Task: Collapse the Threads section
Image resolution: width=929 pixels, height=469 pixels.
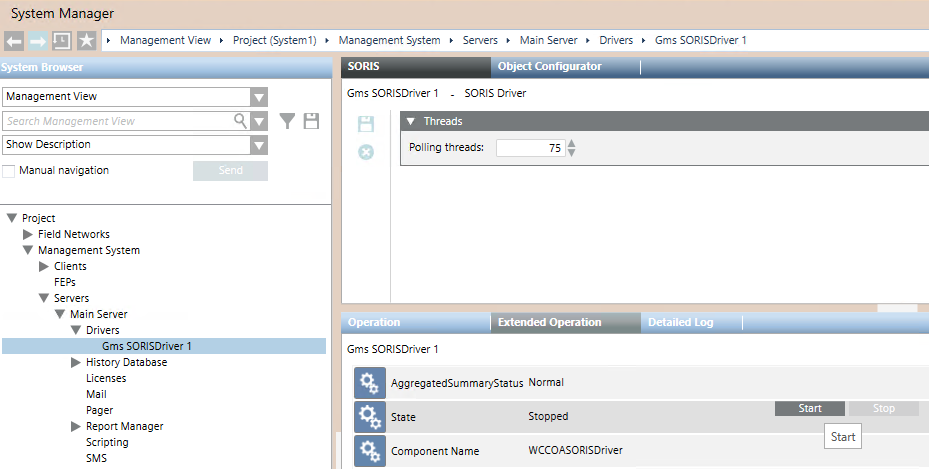Action: tap(411, 121)
